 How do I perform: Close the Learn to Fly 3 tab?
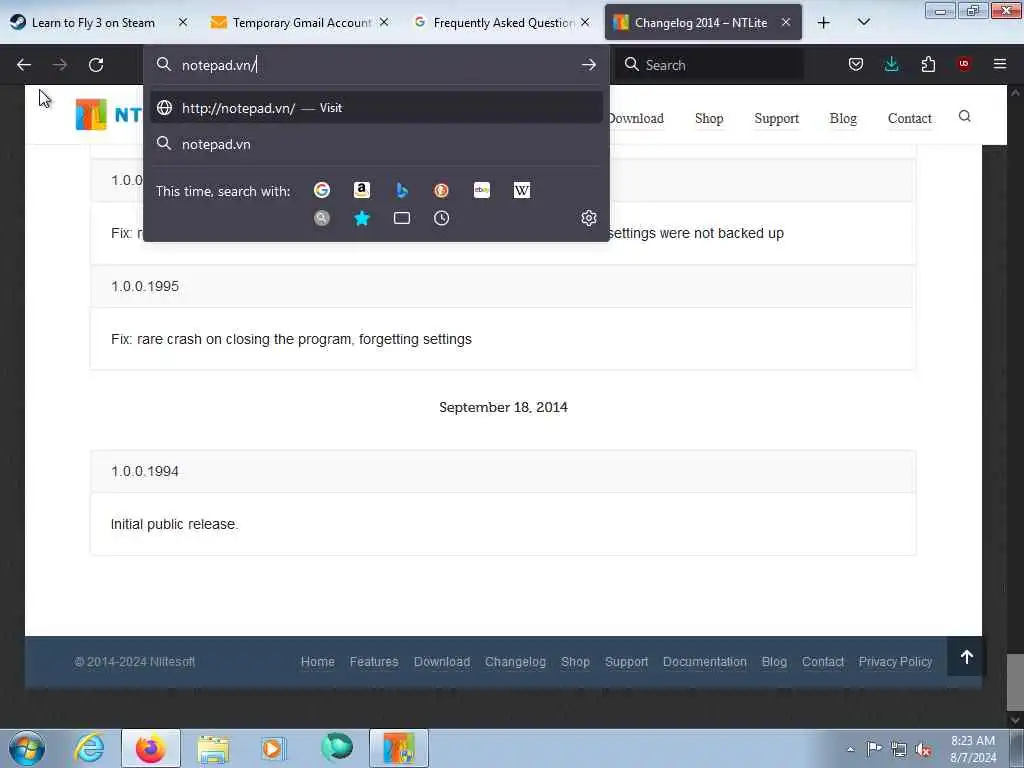click(183, 23)
